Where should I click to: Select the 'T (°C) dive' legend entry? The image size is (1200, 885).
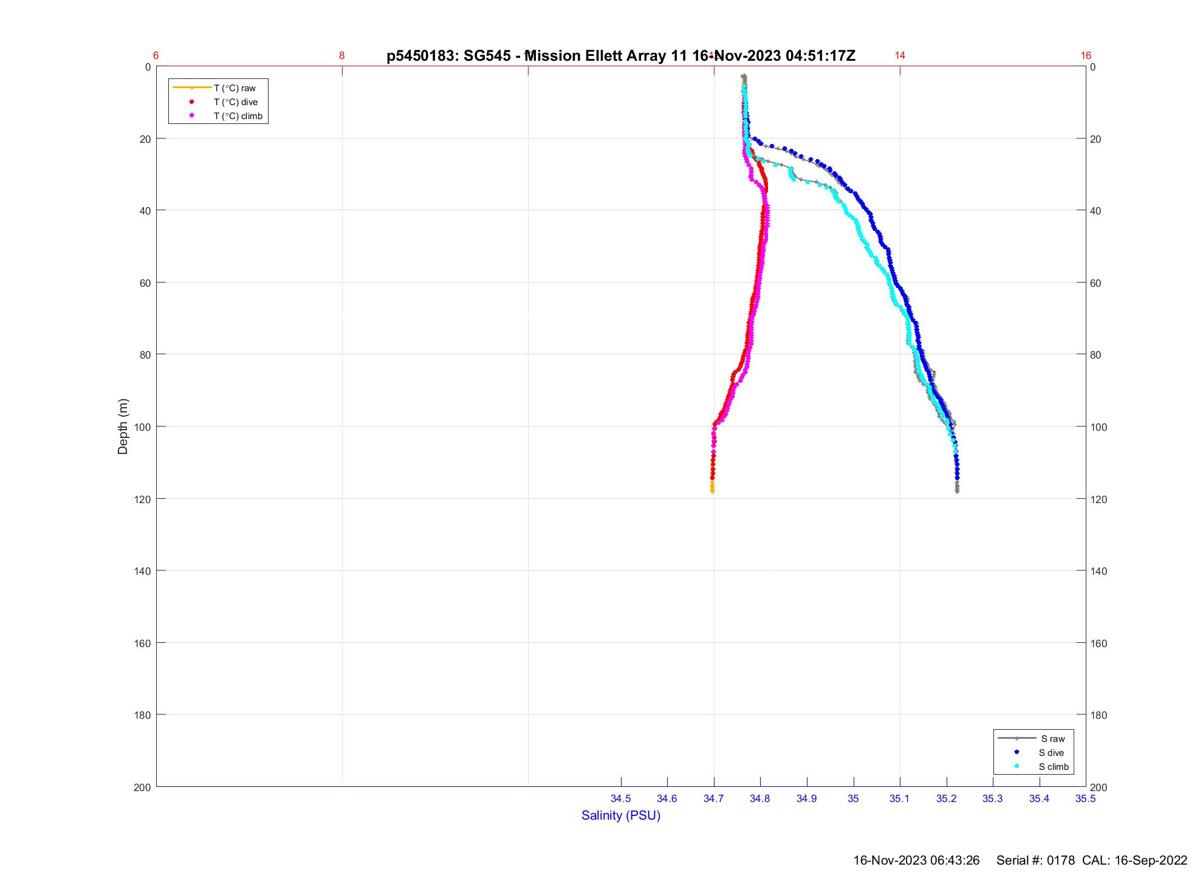217,102
